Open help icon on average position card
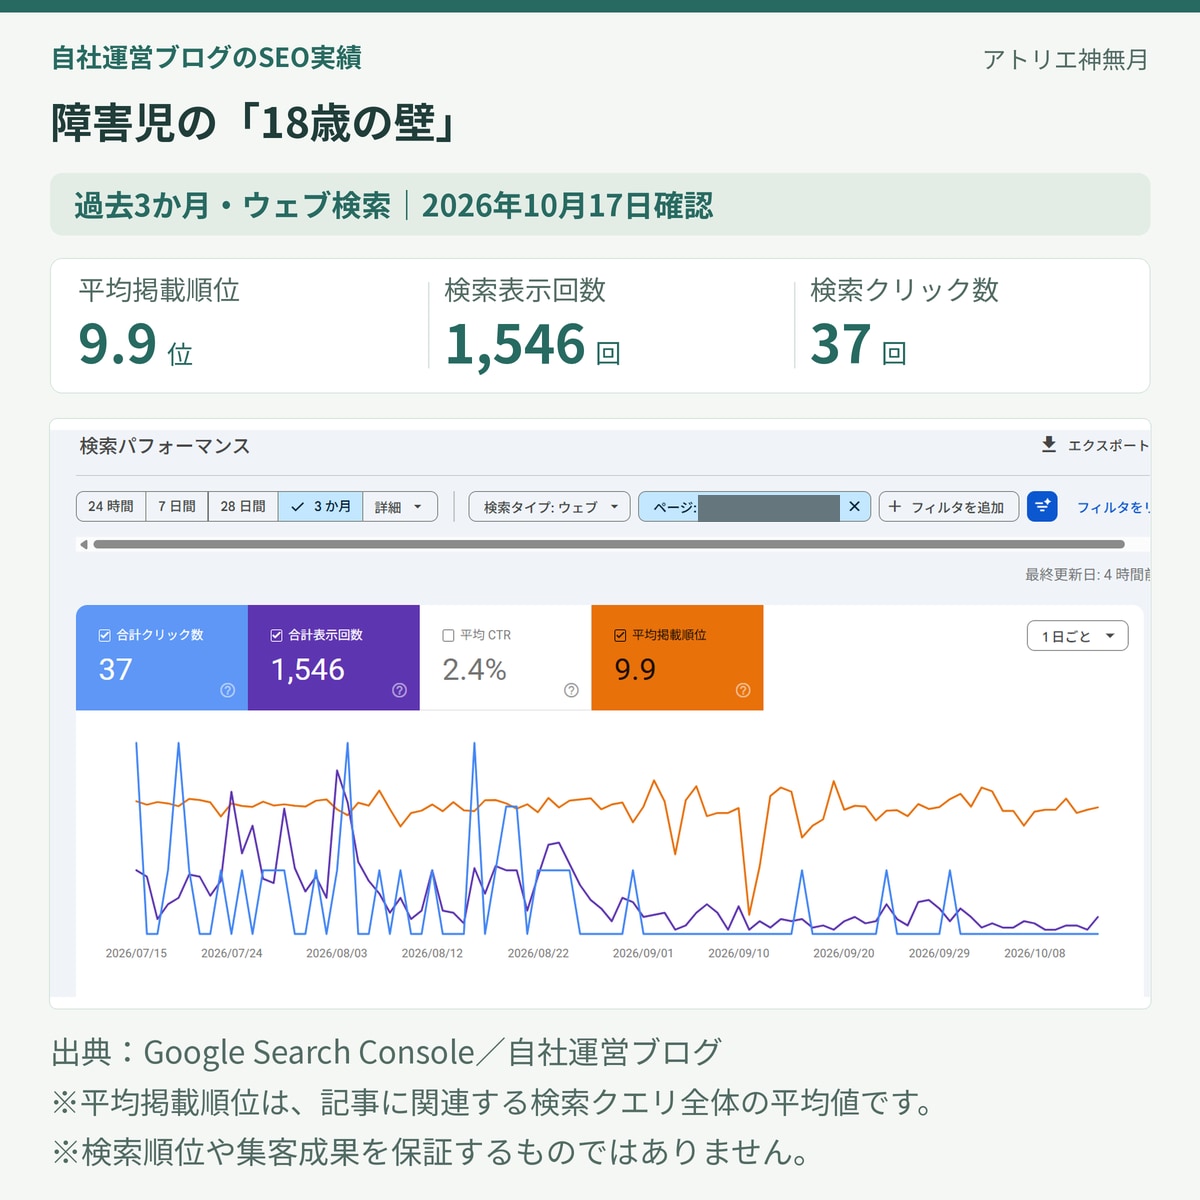The width and height of the screenshot is (1200, 1200). point(743,690)
